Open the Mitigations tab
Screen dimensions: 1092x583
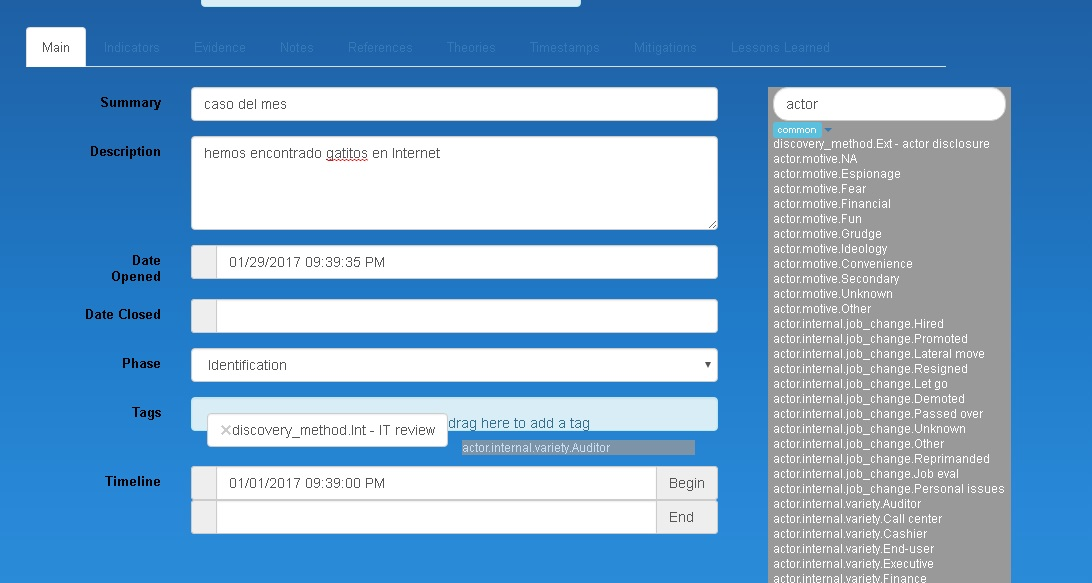(x=665, y=47)
